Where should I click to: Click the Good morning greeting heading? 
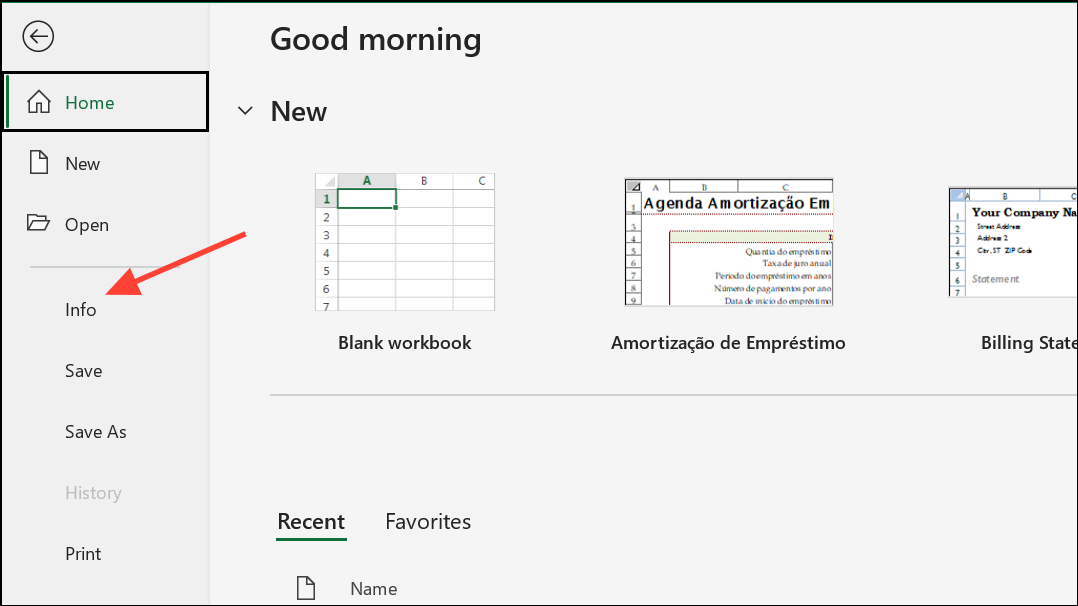(375, 38)
